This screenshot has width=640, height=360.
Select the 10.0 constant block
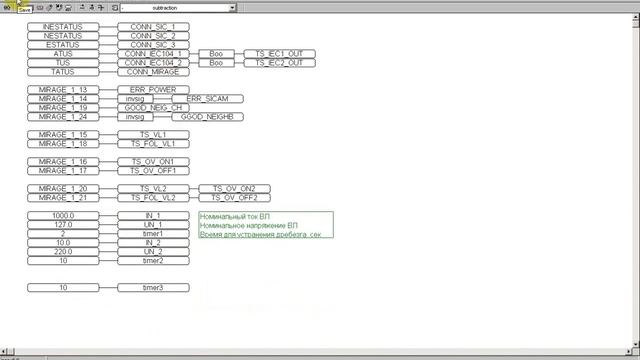click(x=63, y=242)
